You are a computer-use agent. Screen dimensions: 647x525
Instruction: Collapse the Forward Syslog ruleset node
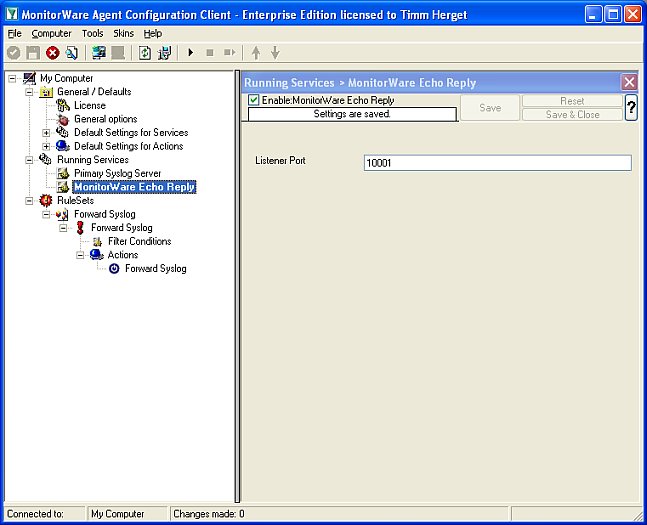46,214
